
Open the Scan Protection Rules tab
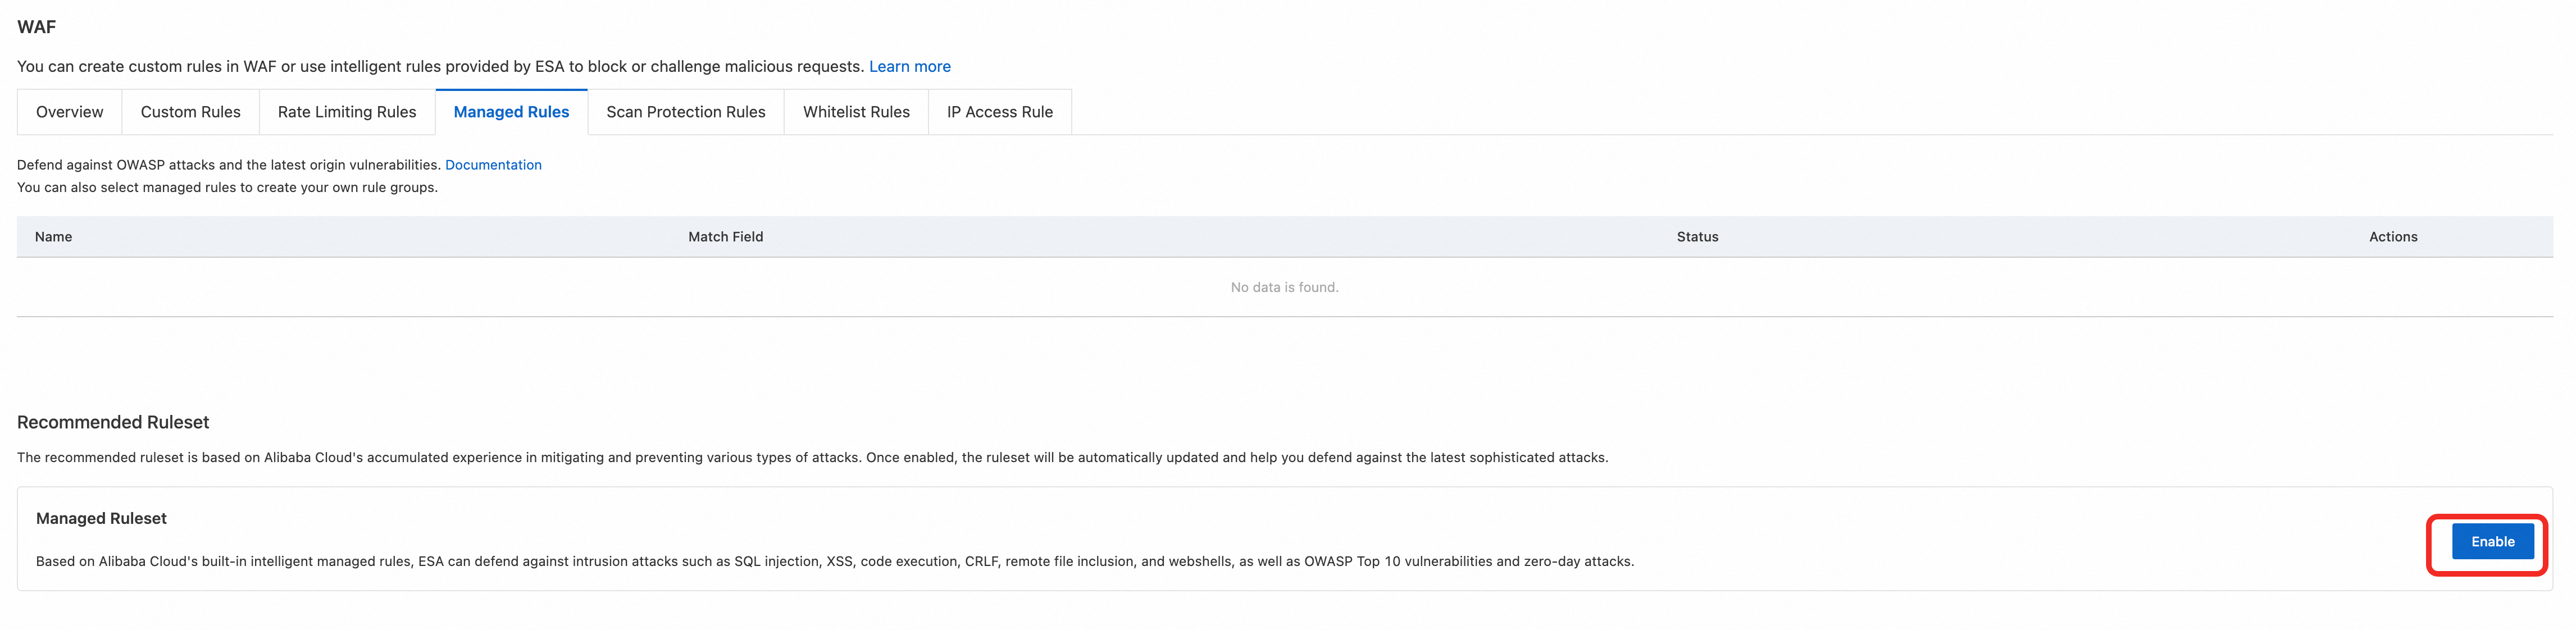coord(685,112)
